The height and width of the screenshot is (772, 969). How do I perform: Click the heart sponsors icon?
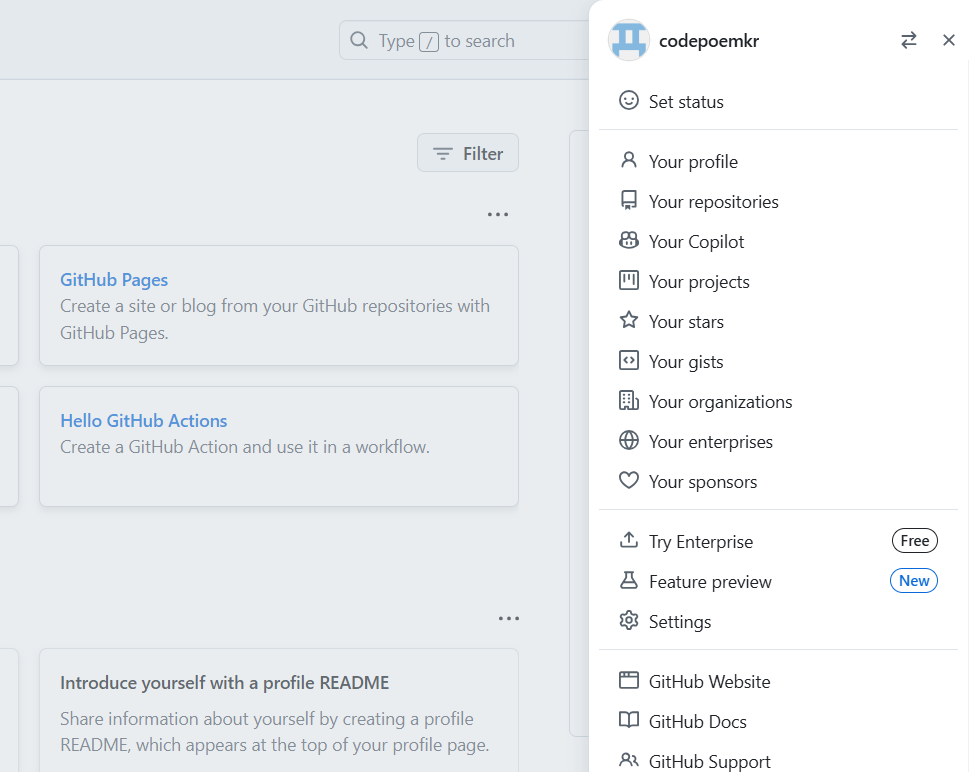pyautogui.click(x=628, y=480)
